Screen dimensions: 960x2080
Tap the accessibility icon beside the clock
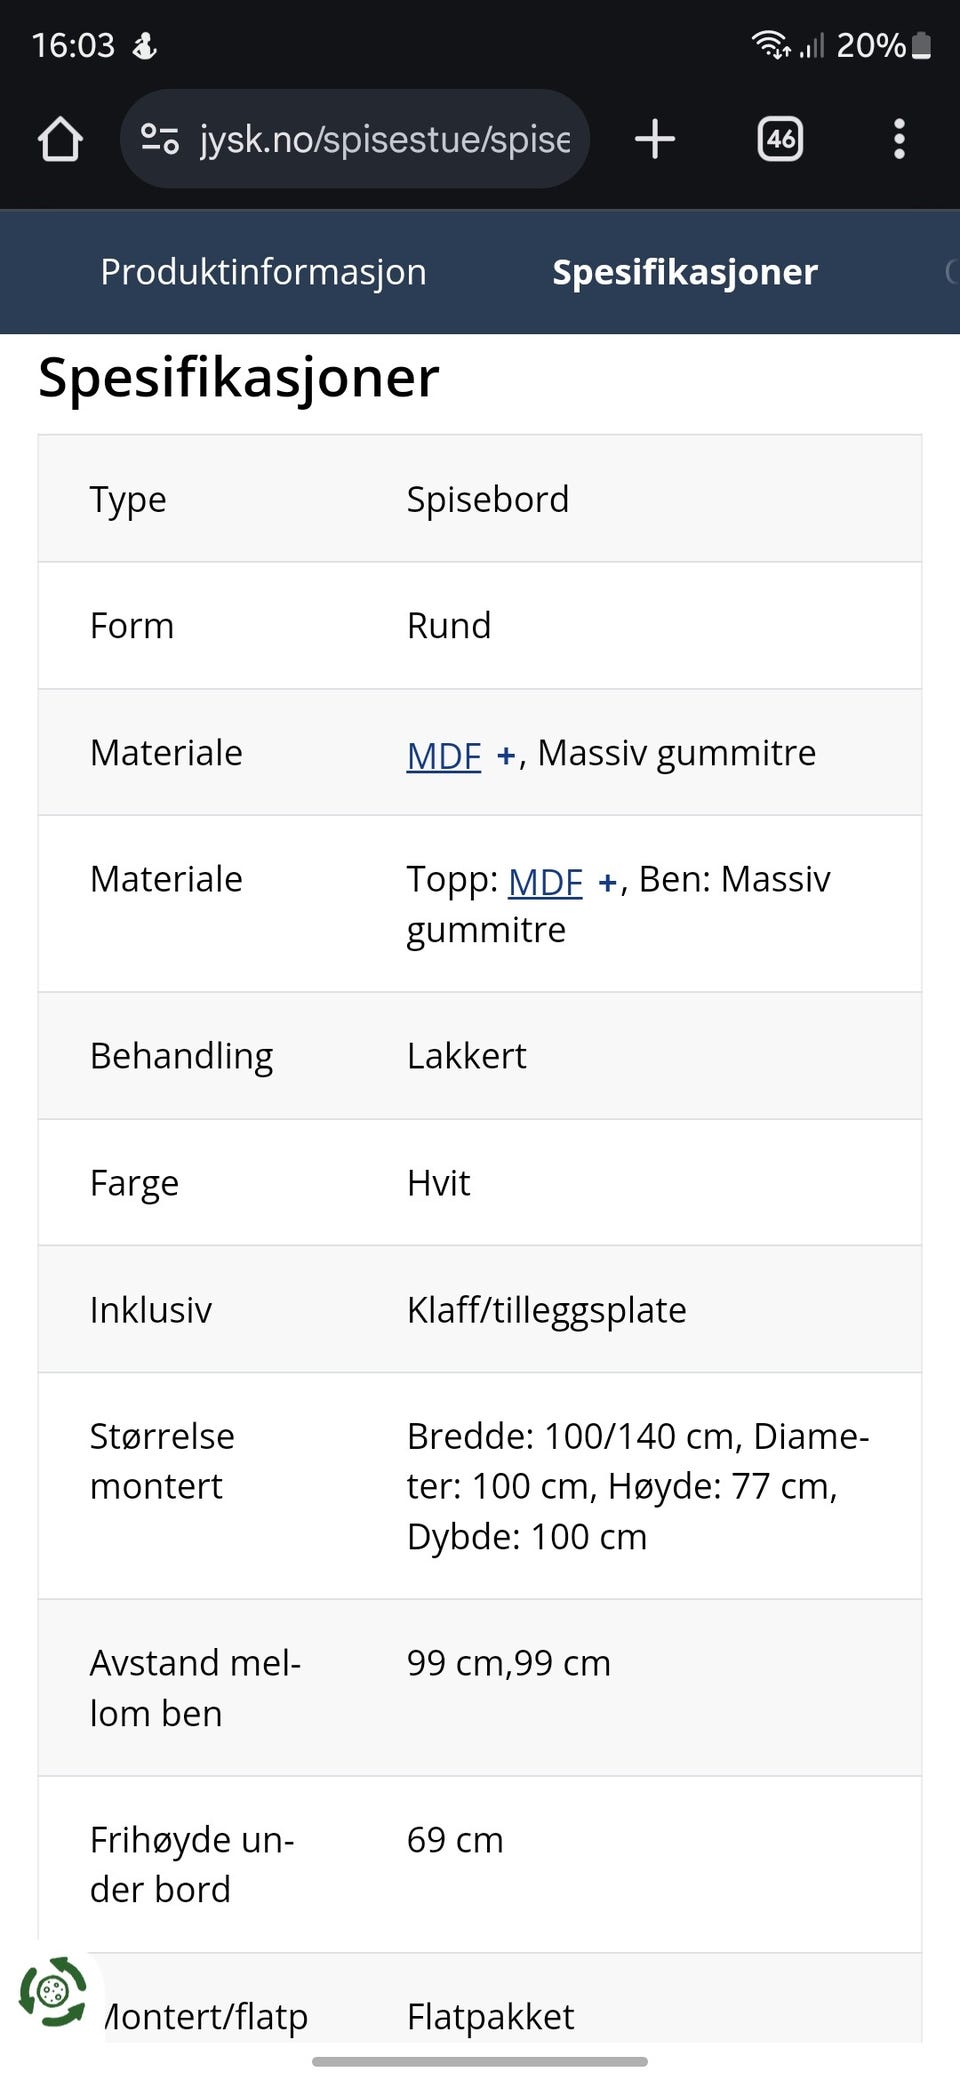coord(143,44)
